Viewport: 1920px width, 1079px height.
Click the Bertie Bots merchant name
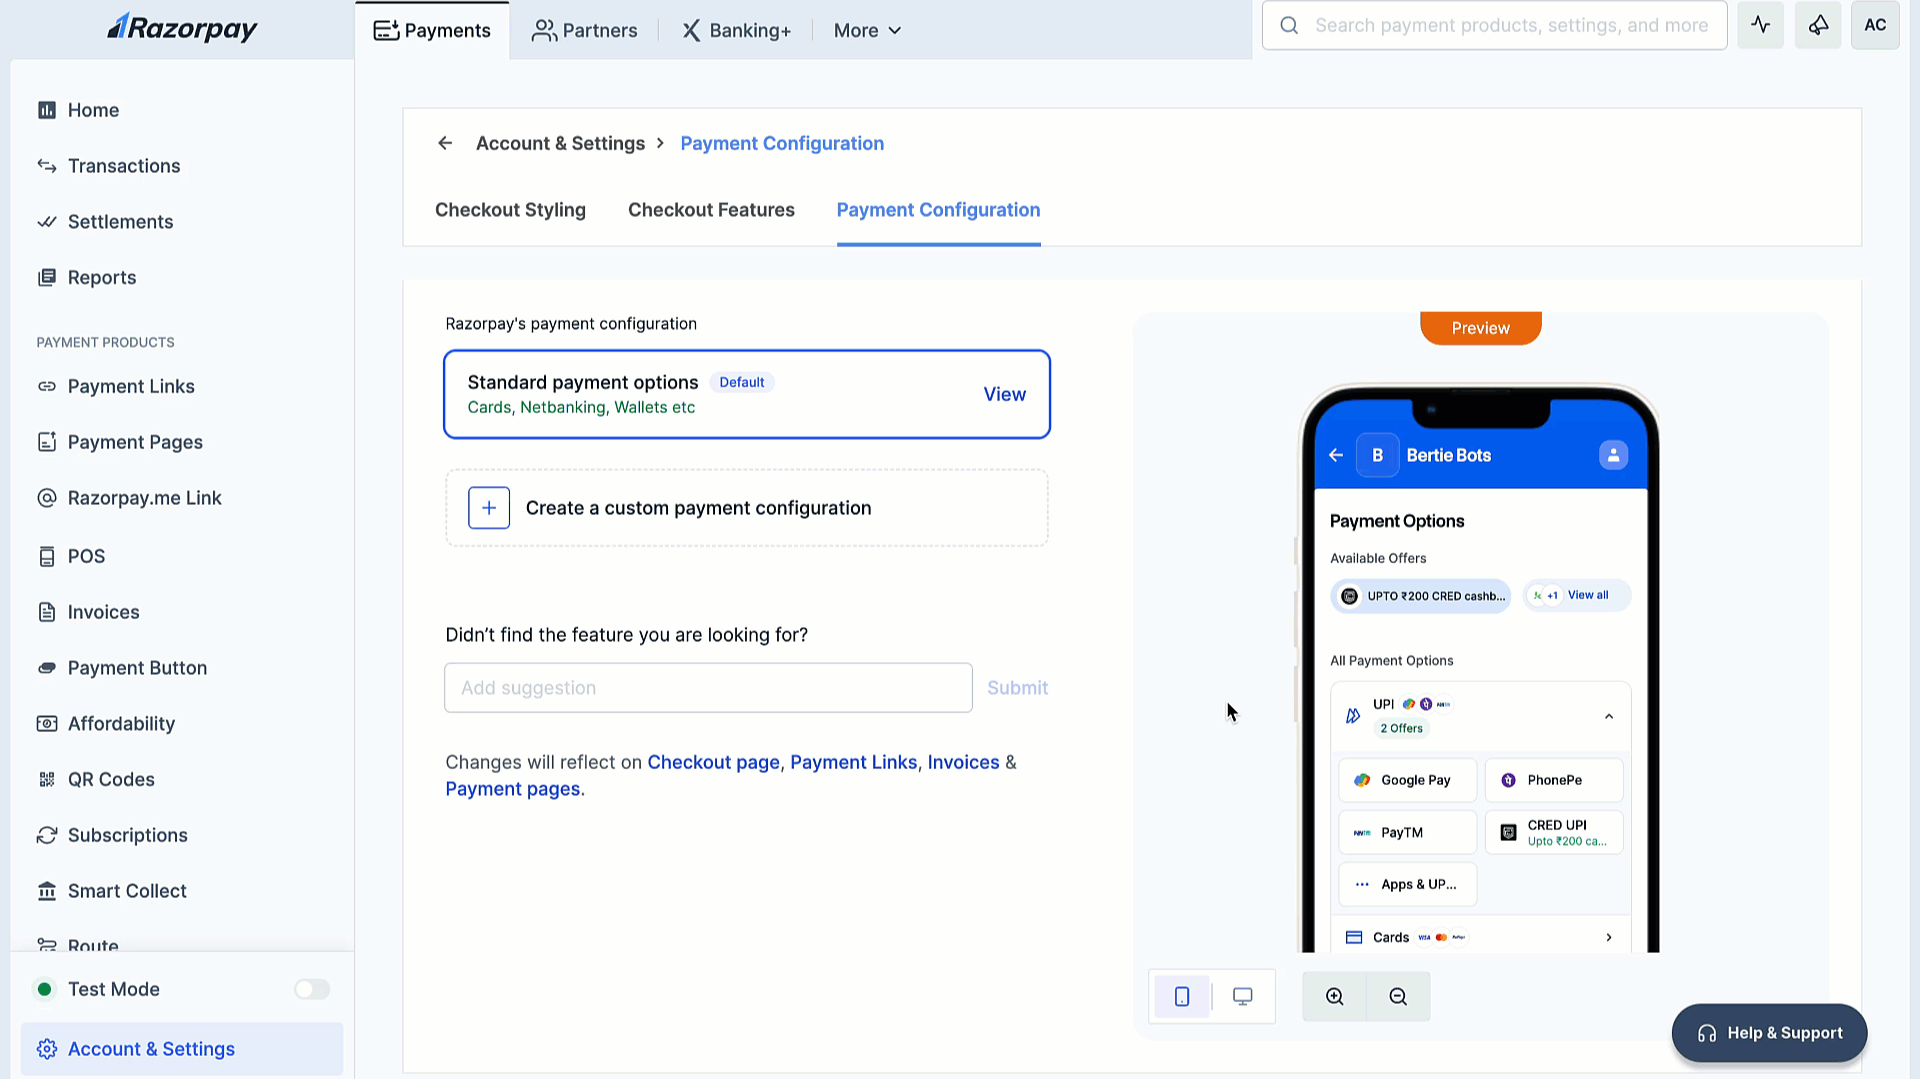(1448, 455)
